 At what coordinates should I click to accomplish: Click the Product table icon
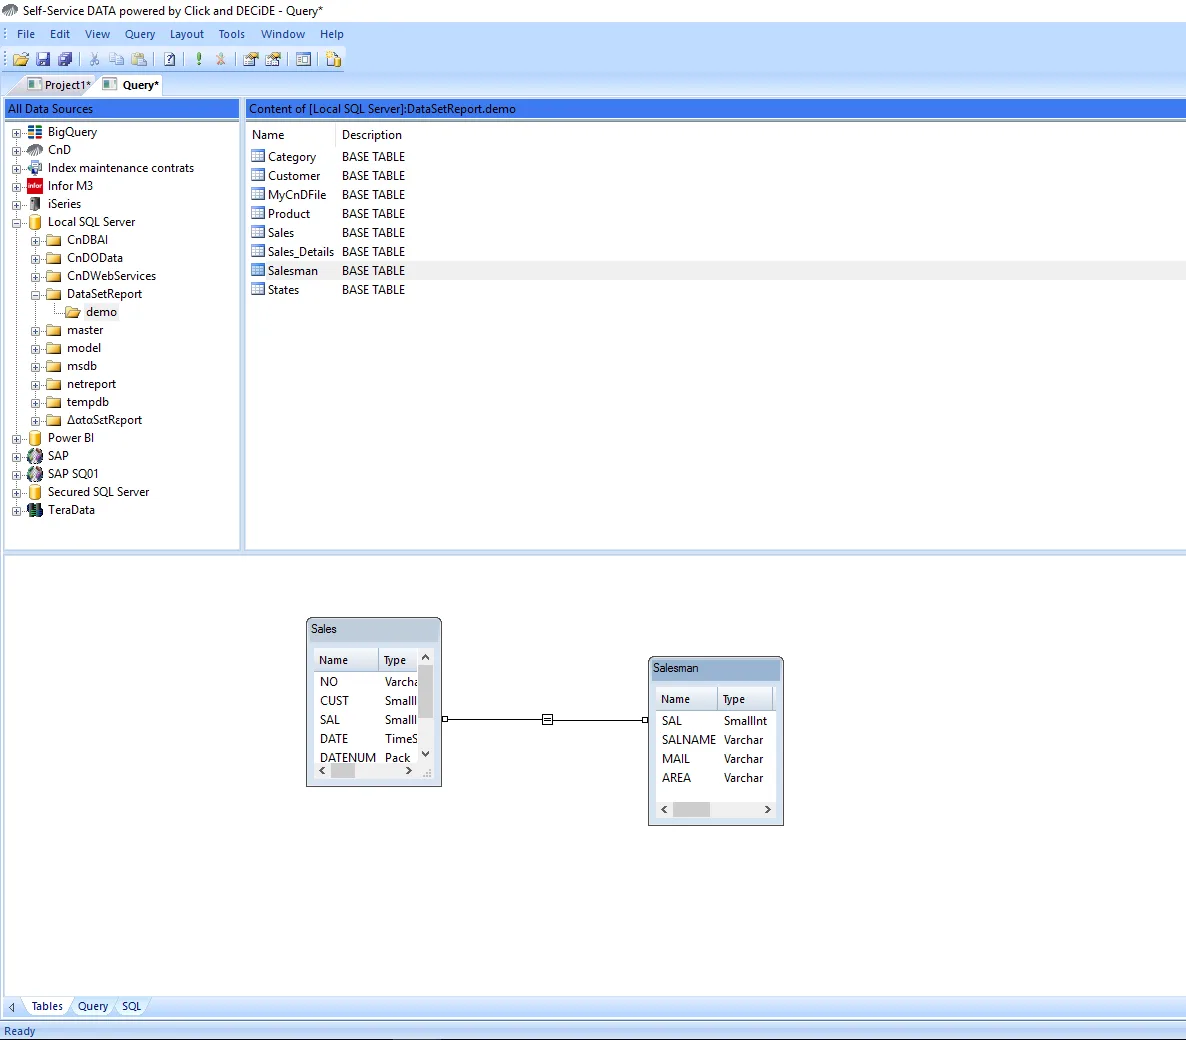pos(258,213)
